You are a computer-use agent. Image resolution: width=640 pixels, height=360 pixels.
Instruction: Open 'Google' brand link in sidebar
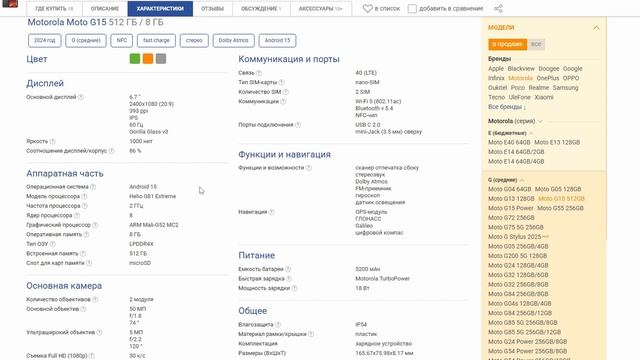573,69
